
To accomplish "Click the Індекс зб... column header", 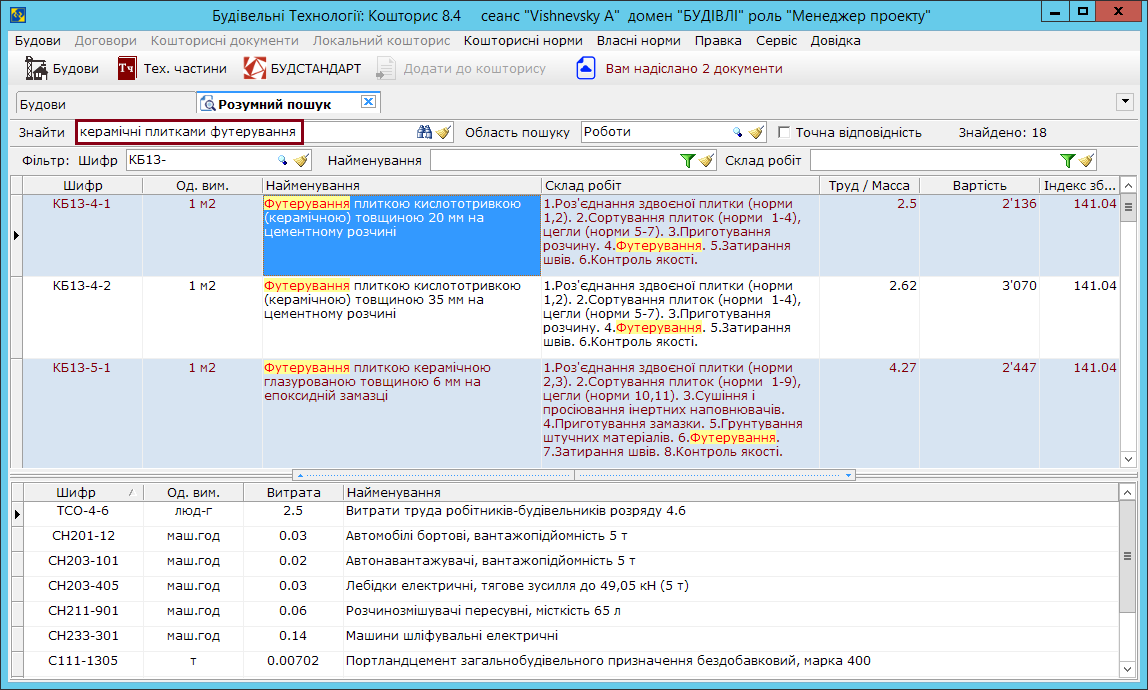I will pyautogui.click(x=1079, y=185).
